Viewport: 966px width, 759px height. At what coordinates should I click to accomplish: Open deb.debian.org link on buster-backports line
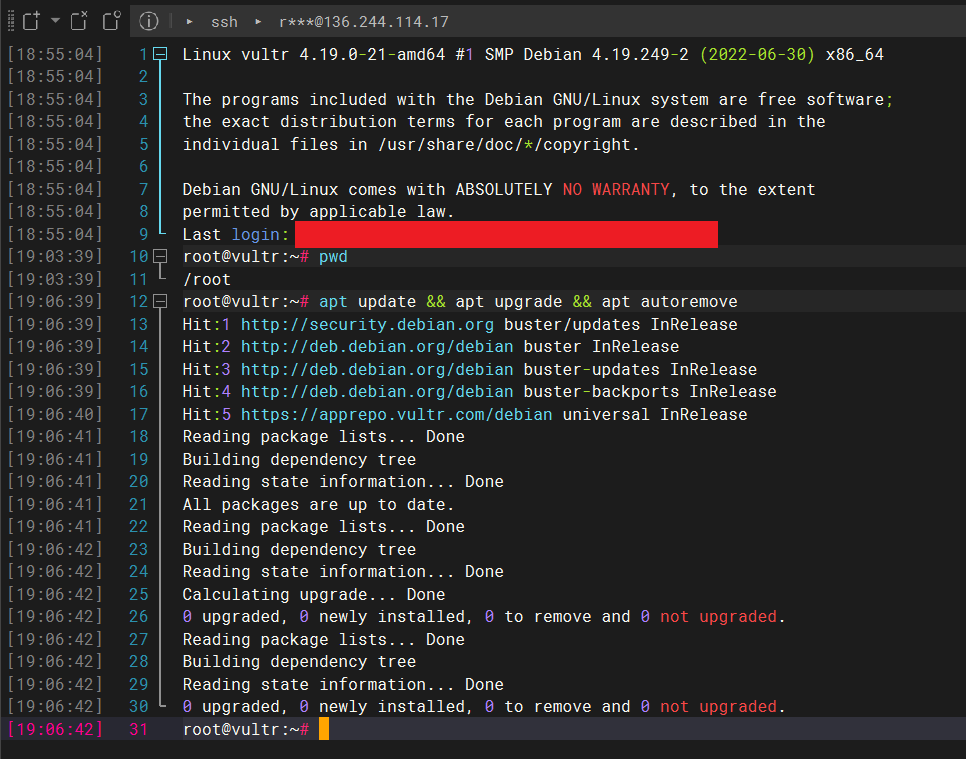pos(377,391)
